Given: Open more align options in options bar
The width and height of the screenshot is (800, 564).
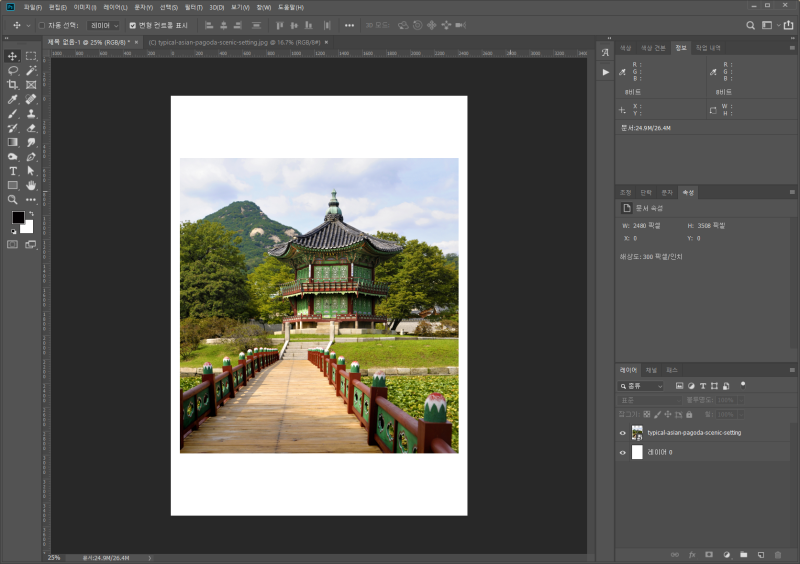Looking at the screenshot, I should 349,25.
